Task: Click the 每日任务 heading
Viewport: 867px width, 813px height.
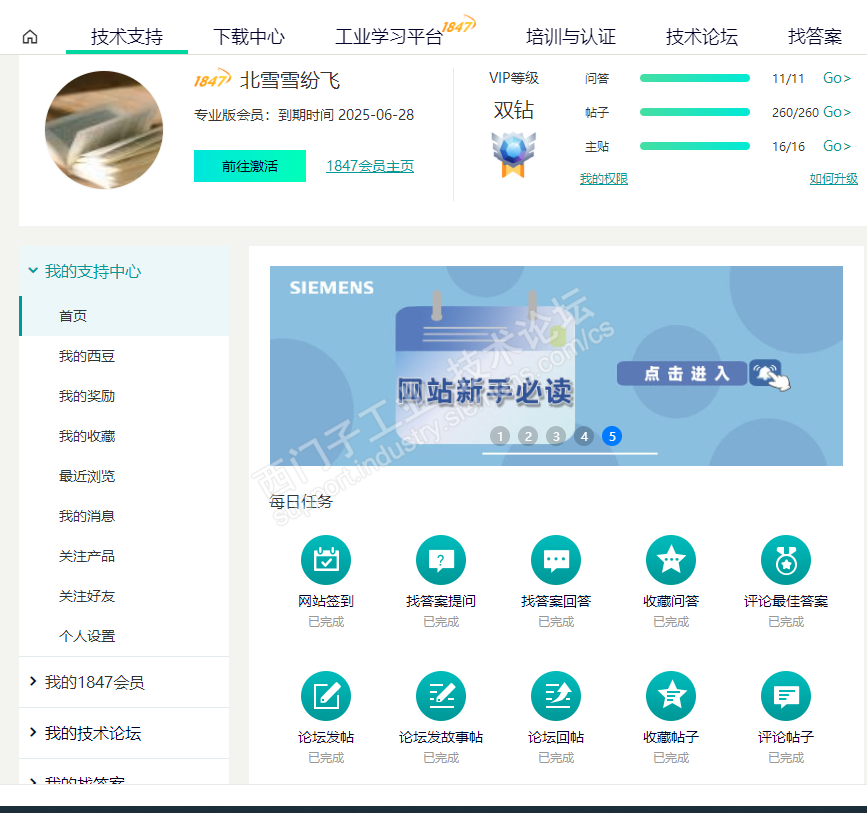Action: click(300, 502)
